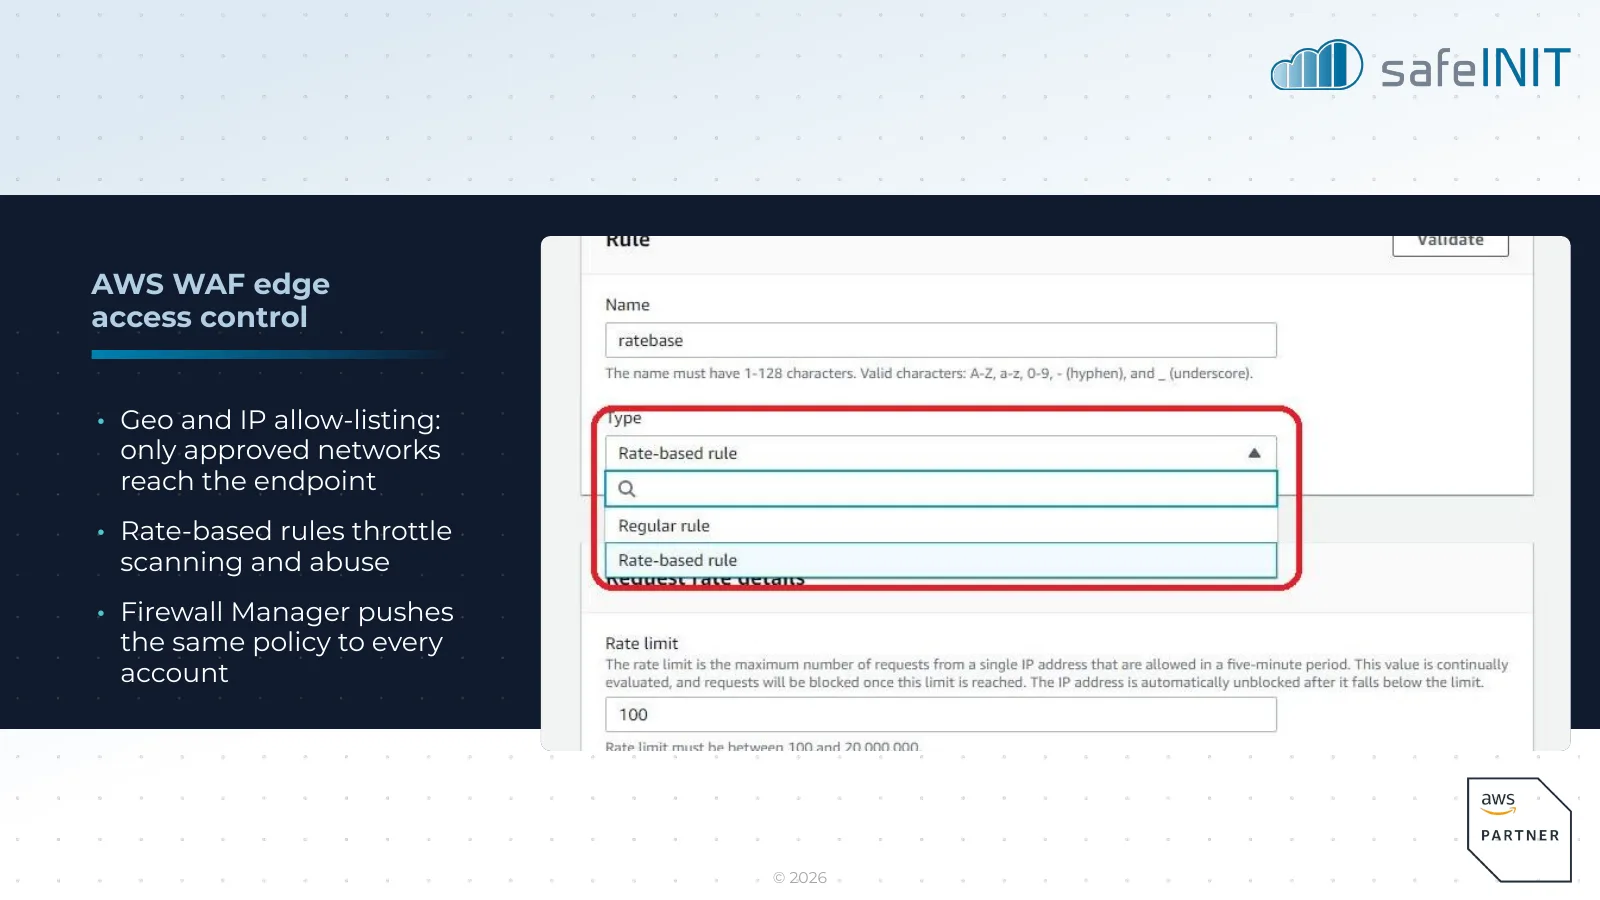Screen dimensions: 1600x900
Task: Click the name character requirements hint
Action: coord(929,373)
